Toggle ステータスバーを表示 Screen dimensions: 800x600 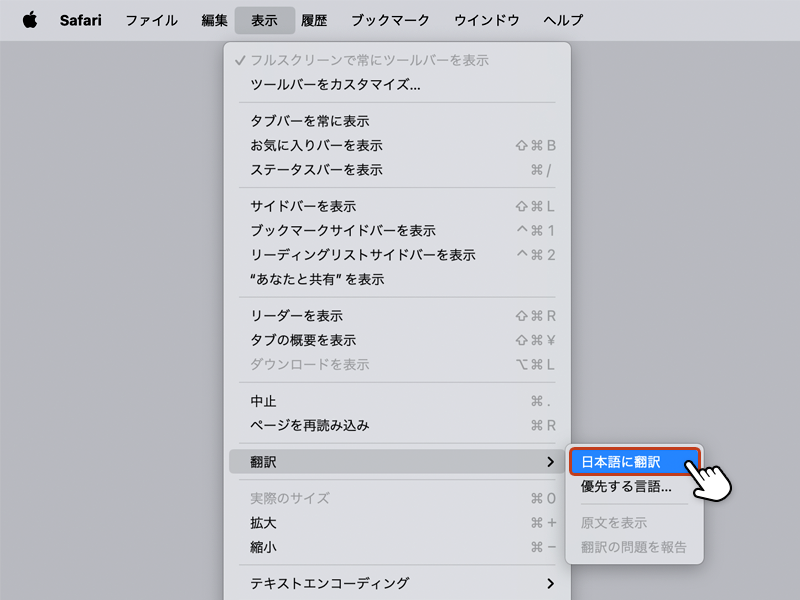tap(316, 170)
